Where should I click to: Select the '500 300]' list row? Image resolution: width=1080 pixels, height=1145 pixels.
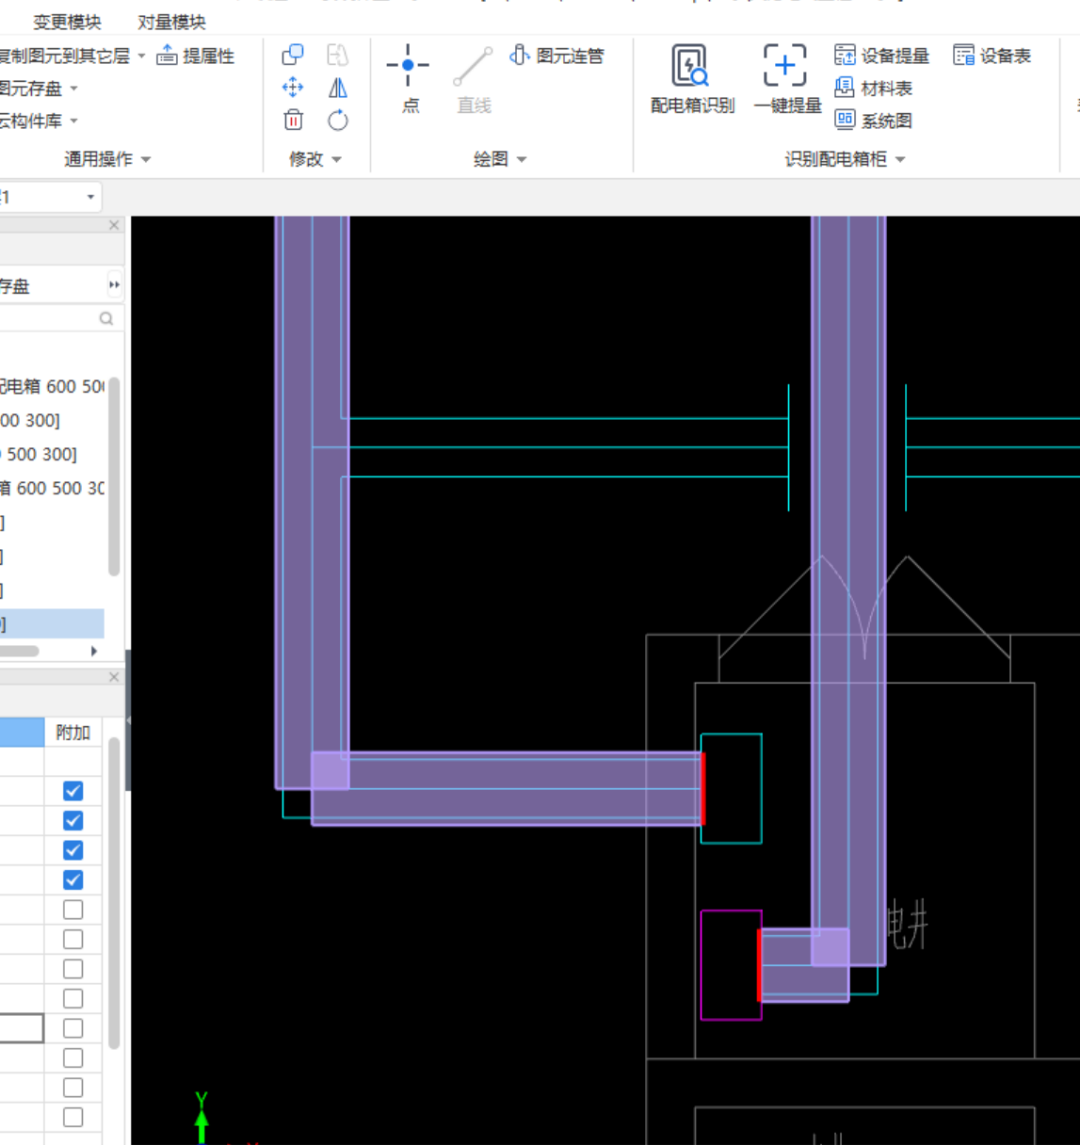(52, 454)
